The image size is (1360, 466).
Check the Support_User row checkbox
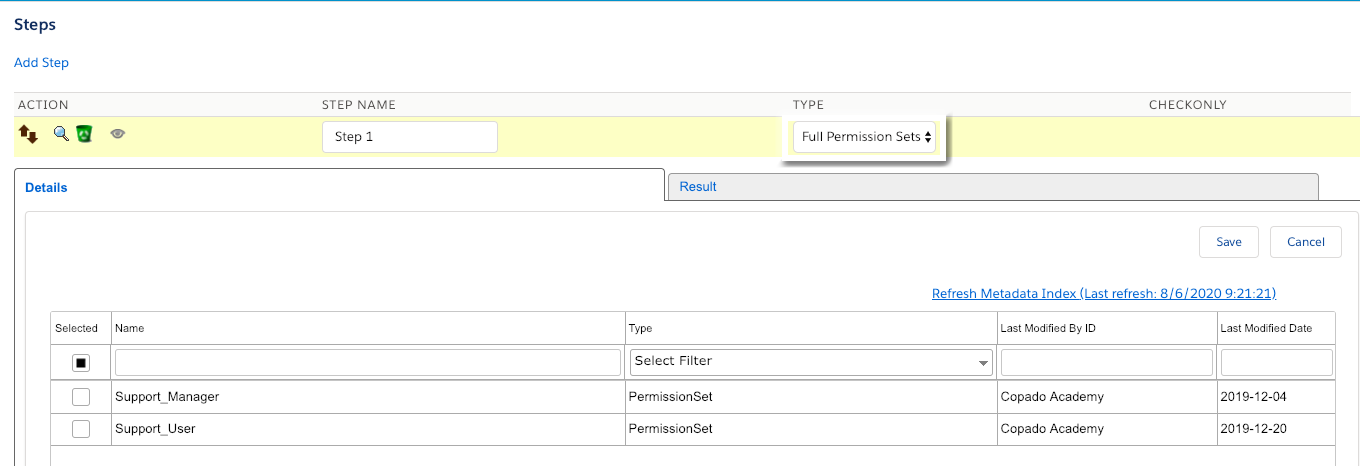pyautogui.click(x=81, y=429)
